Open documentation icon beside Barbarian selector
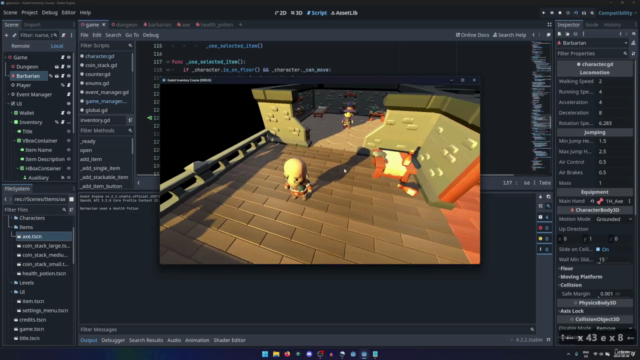This screenshot has width=640, height=360. 633,43
